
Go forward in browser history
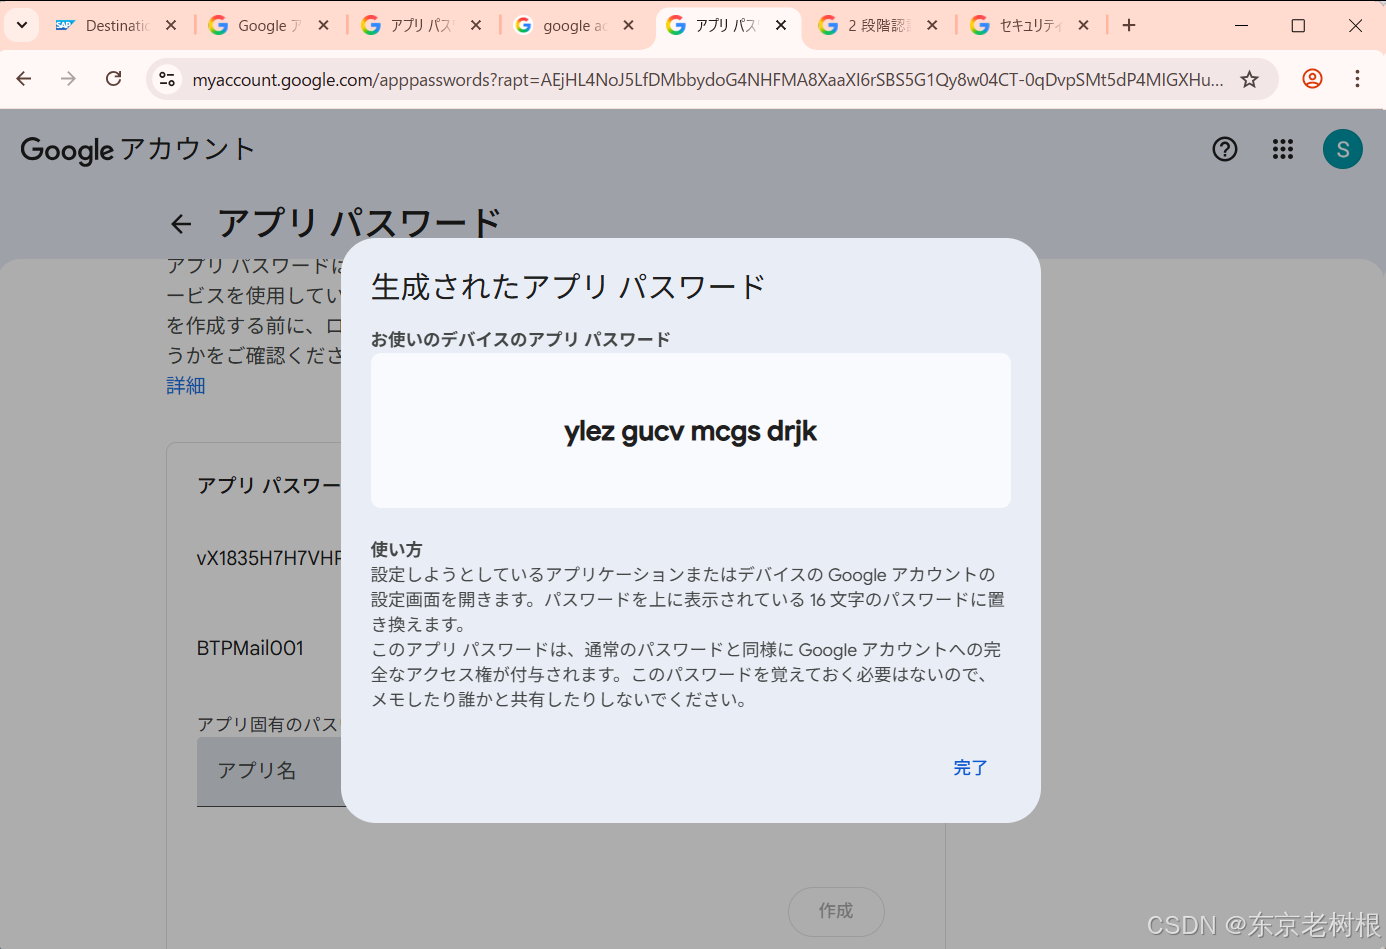pos(68,78)
